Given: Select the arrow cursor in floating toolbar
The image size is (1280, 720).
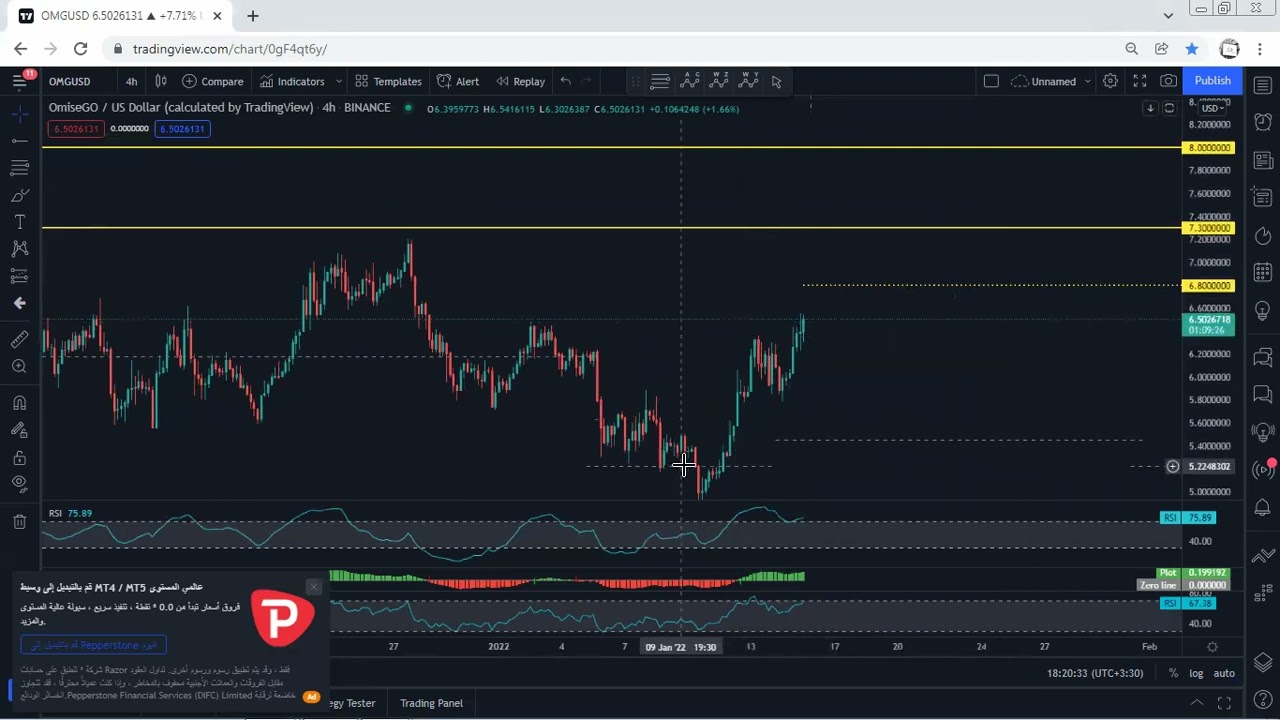Looking at the screenshot, I should coord(776,81).
